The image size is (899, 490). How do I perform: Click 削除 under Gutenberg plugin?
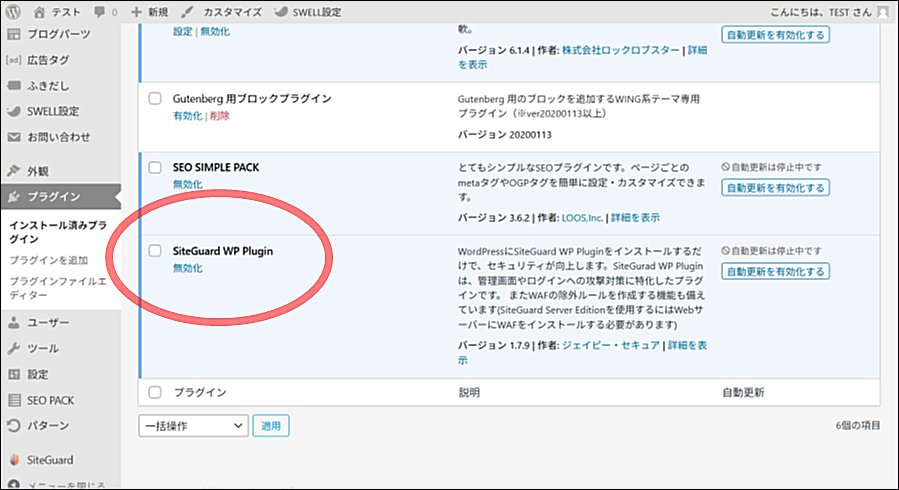[220, 116]
